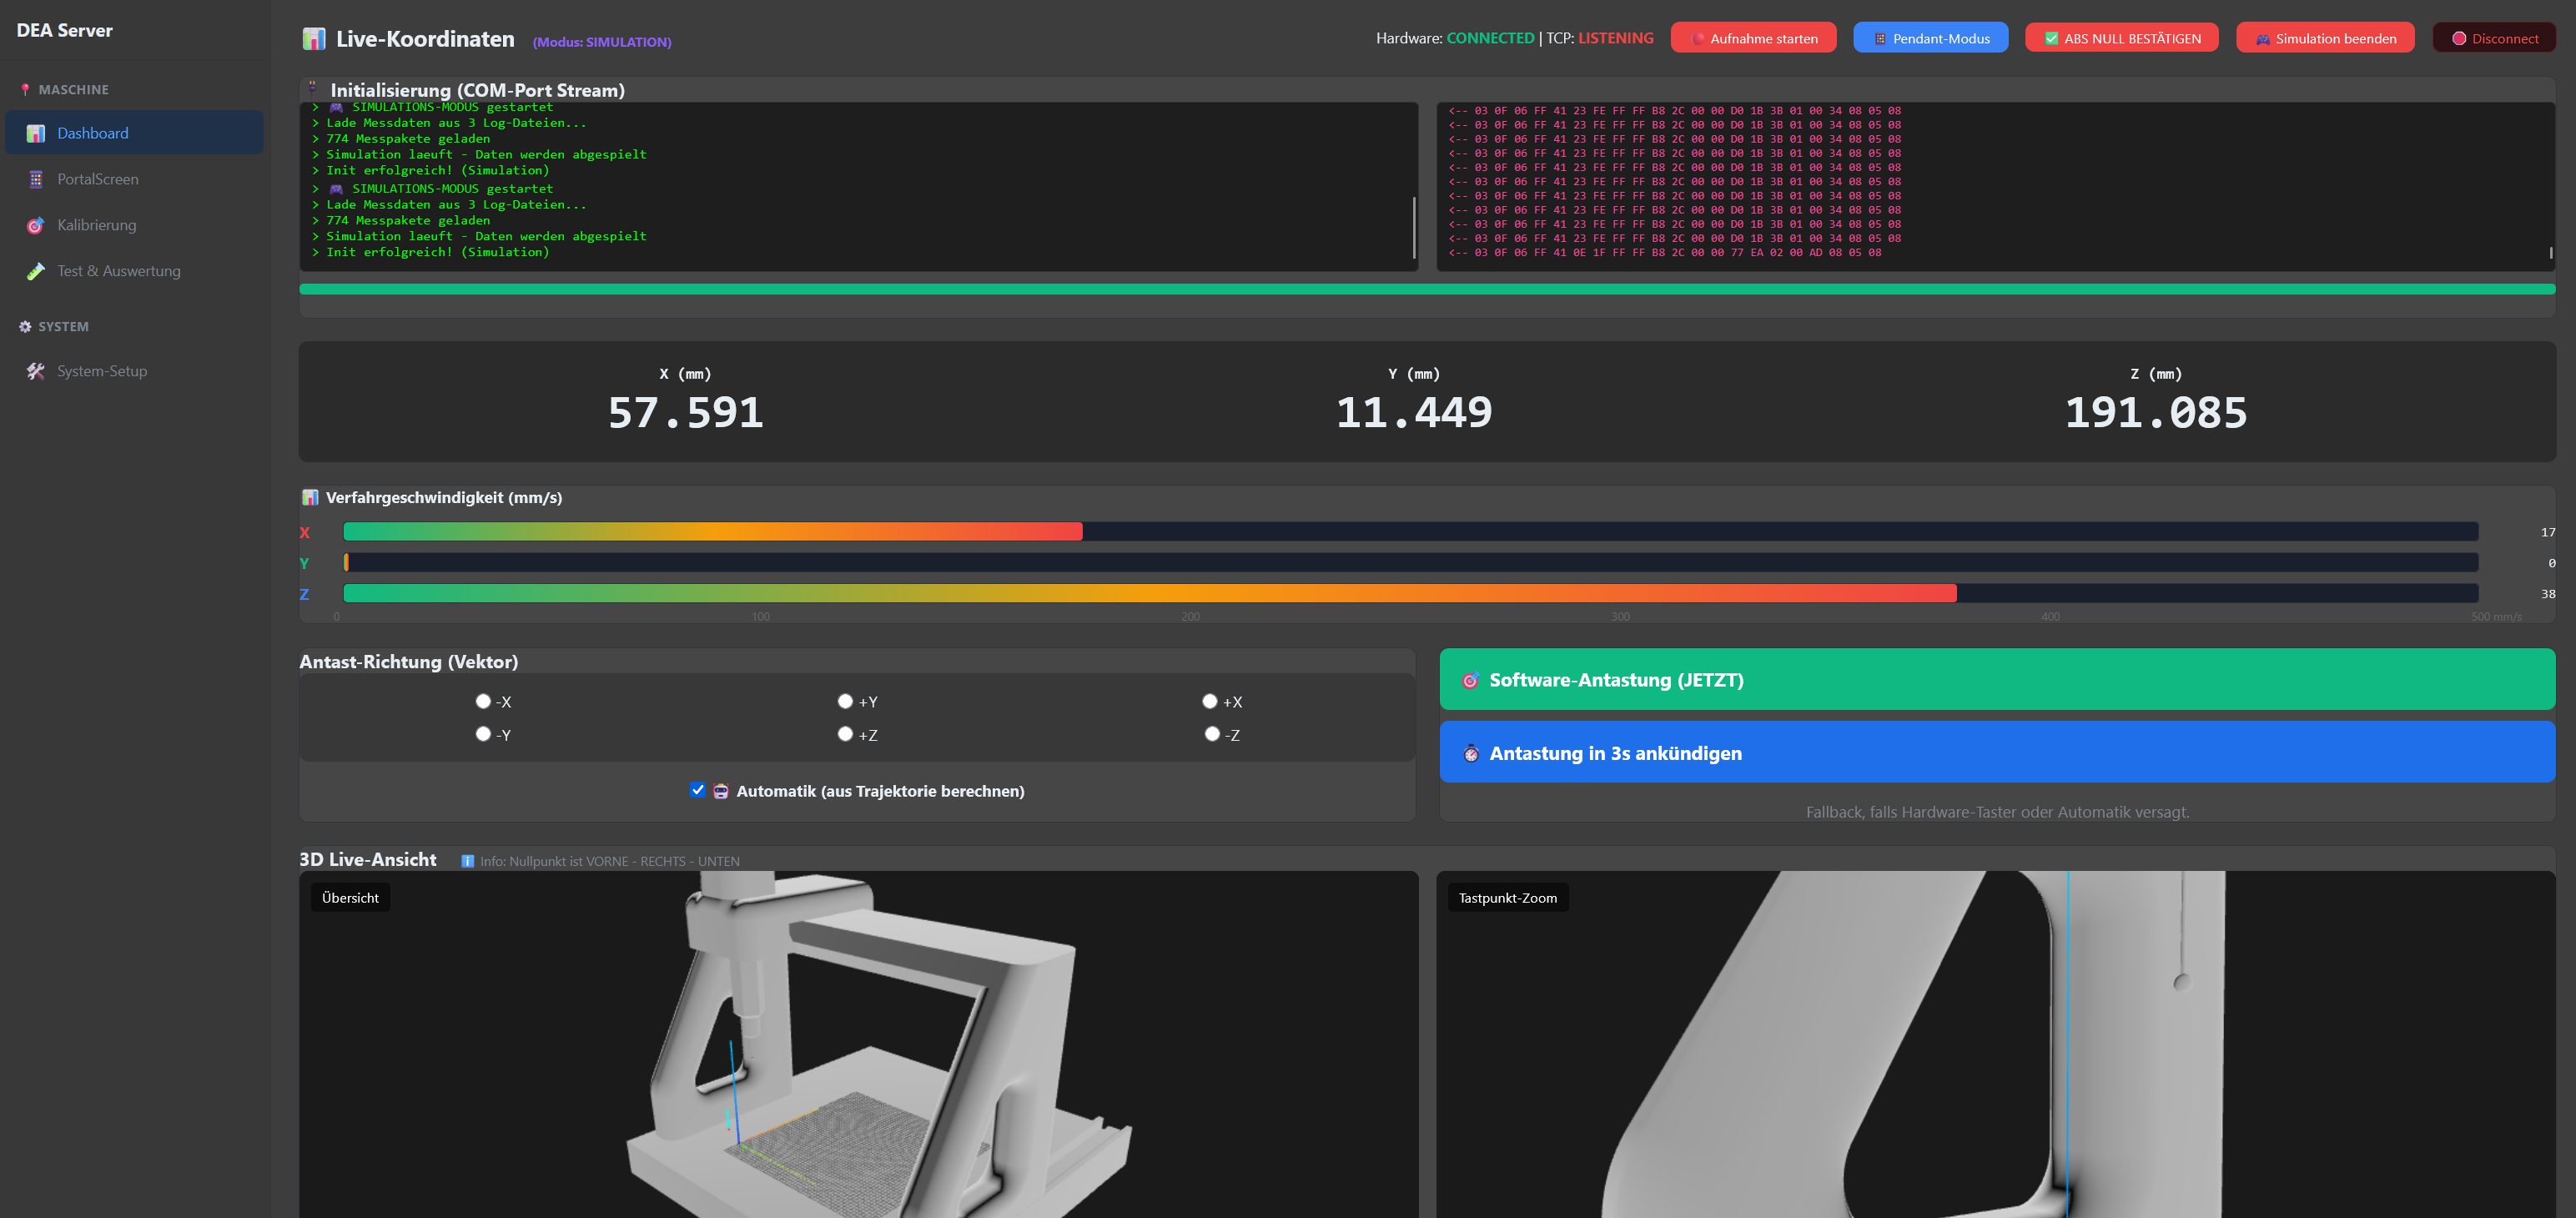The height and width of the screenshot is (1218, 2576).
Task: Select the -Z probing direction
Action: (1212, 734)
